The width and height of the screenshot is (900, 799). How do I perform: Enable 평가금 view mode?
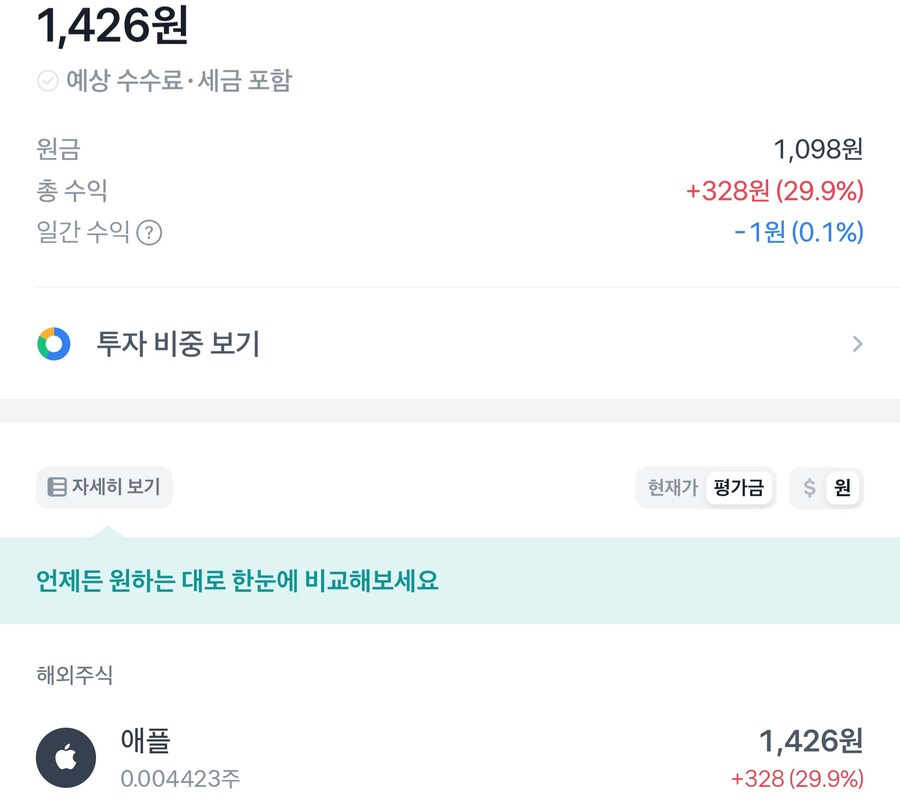tap(739, 488)
